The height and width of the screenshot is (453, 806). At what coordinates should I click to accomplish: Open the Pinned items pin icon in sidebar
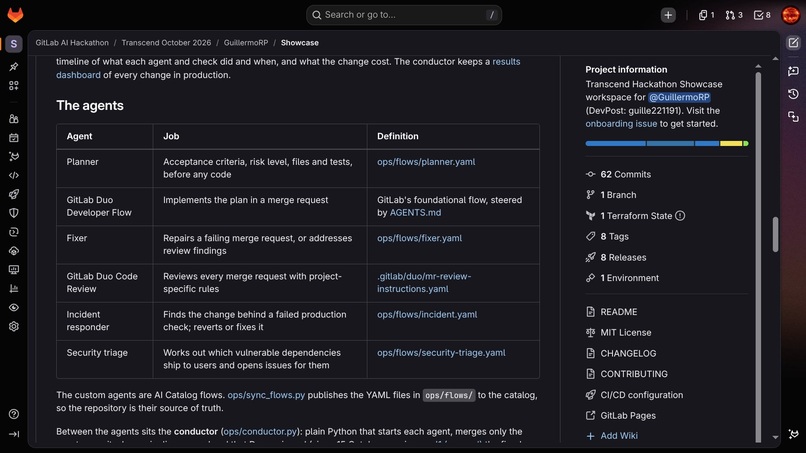(14, 66)
